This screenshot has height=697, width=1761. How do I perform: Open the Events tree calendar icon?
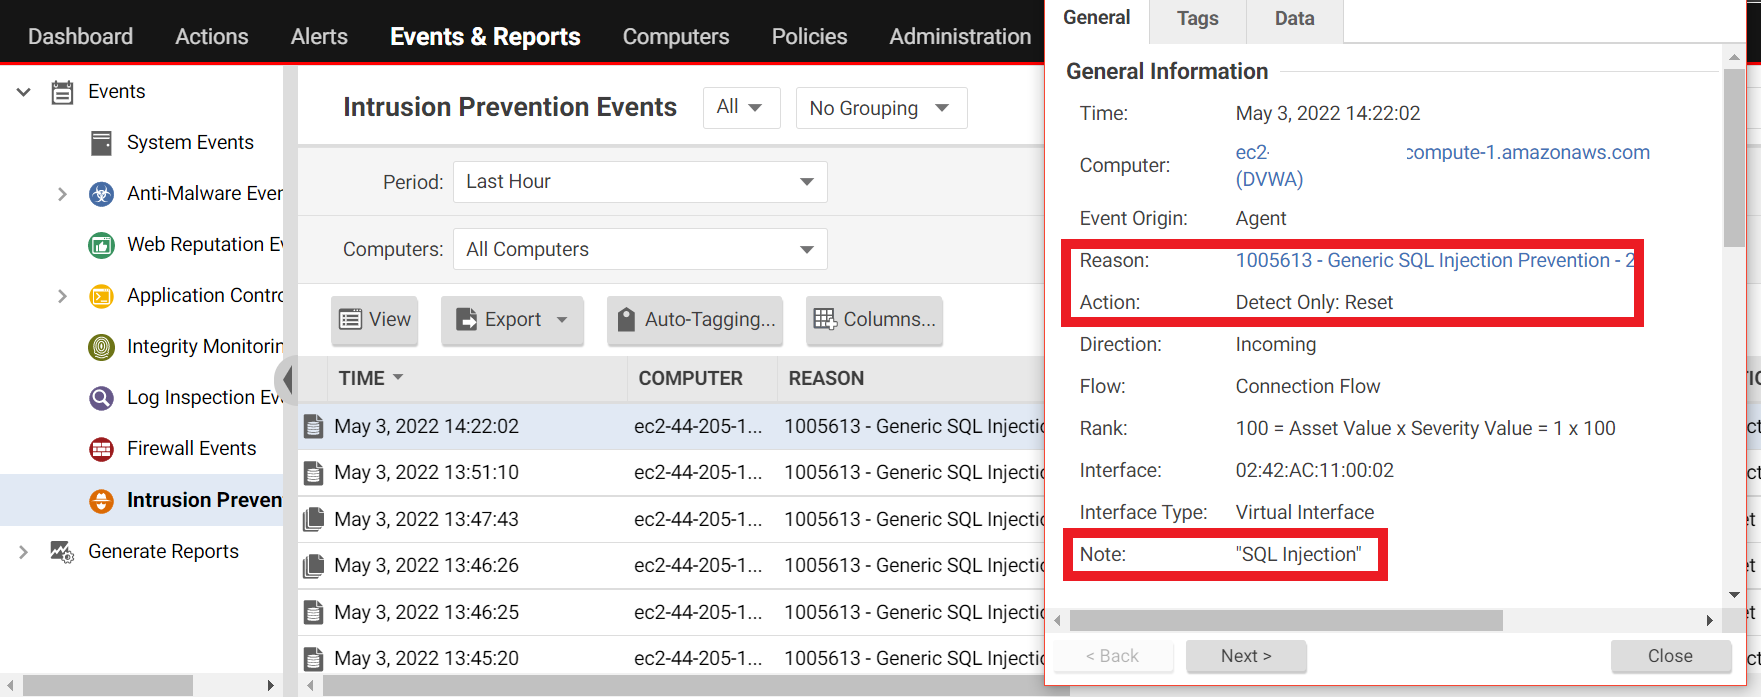[x=62, y=92]
